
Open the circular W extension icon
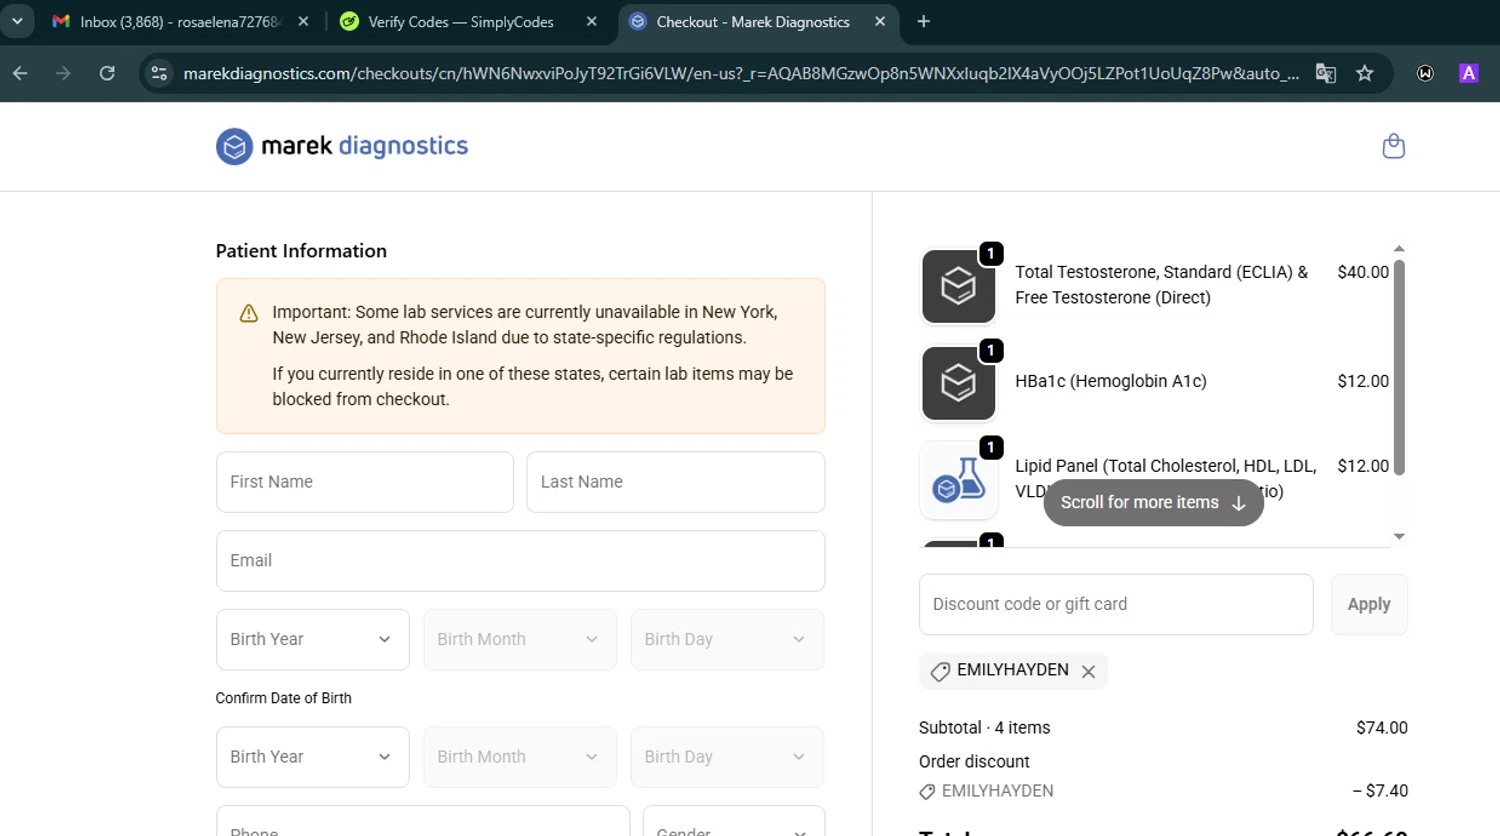point(1425,73)
